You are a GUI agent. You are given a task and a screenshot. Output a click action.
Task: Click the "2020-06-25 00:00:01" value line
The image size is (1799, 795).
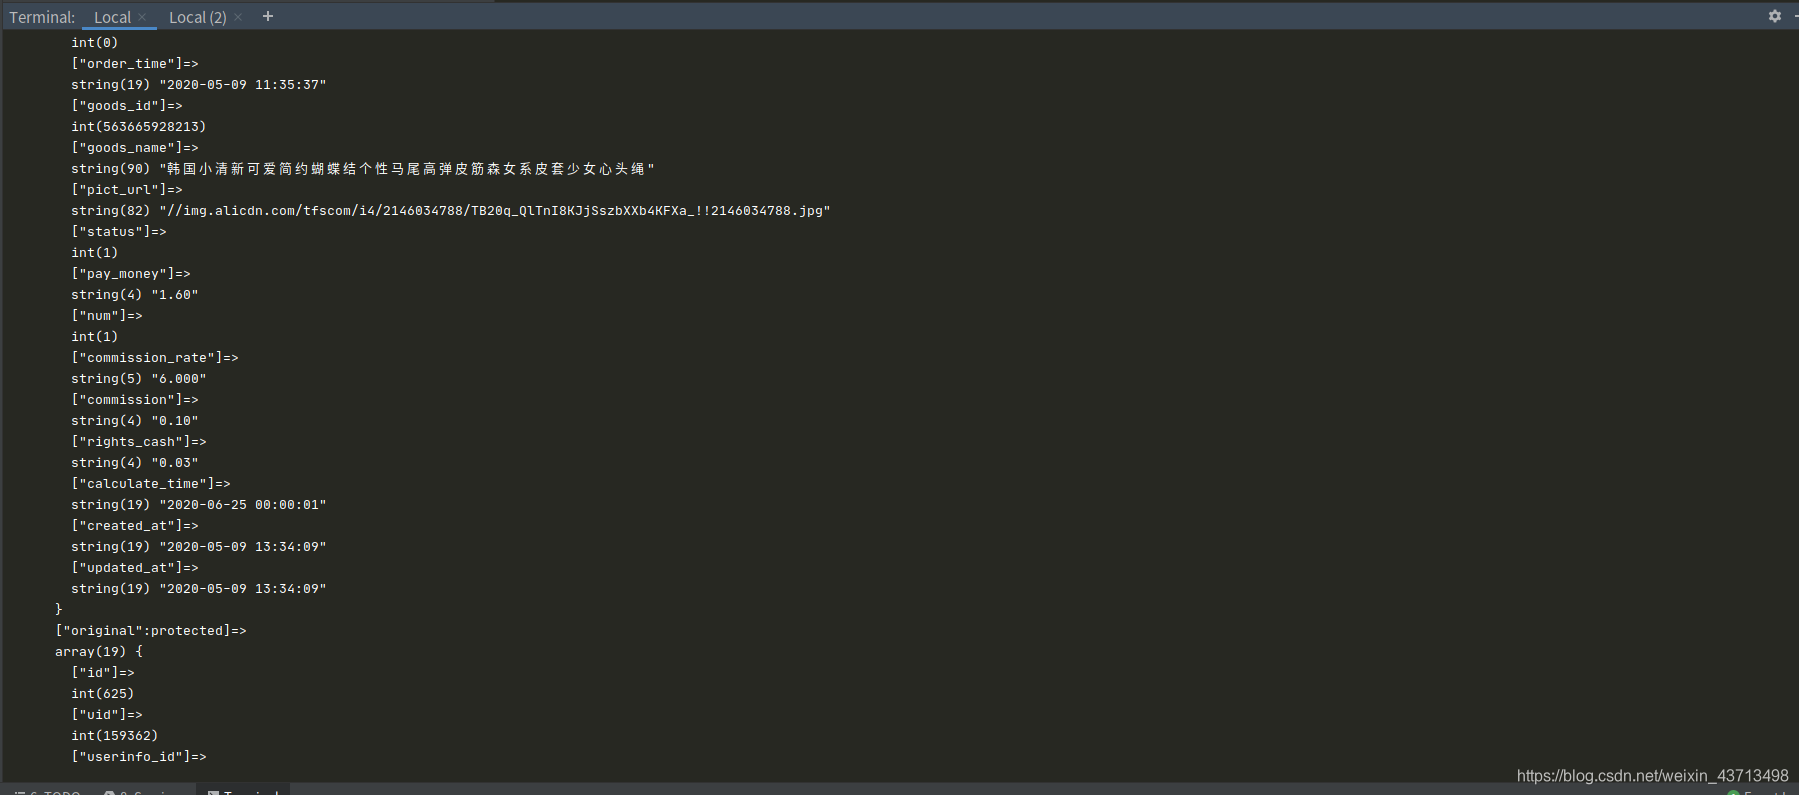pos(199,505)
